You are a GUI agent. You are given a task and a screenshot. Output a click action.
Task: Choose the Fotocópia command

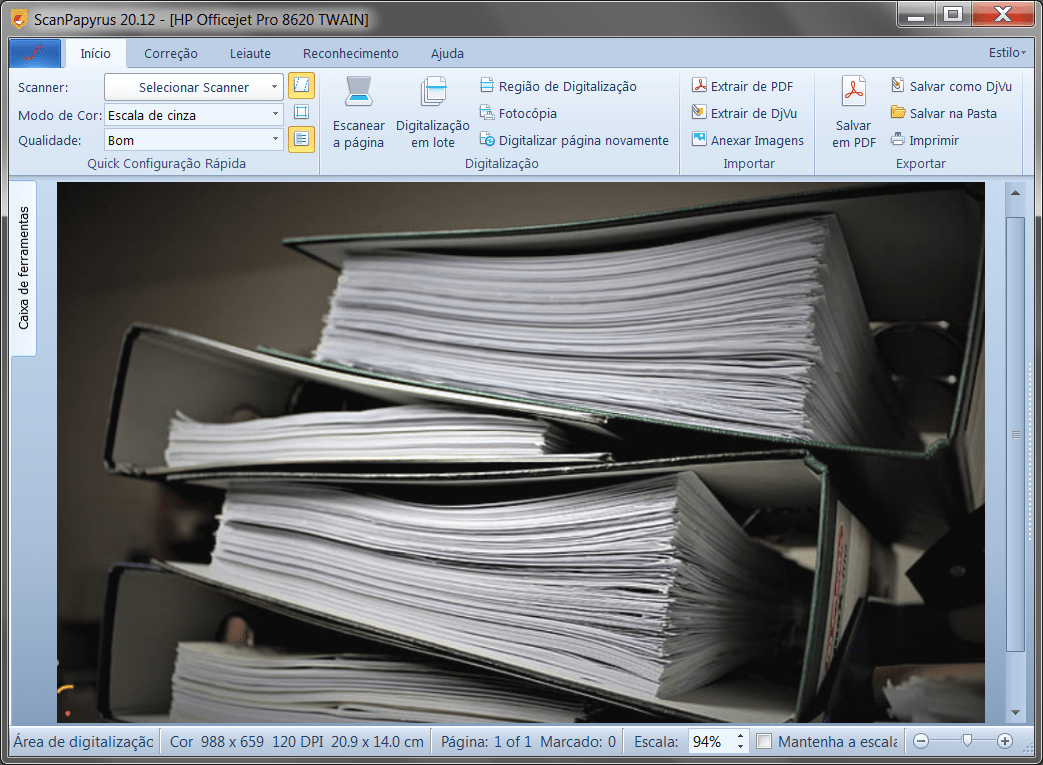tap(518, 114)
